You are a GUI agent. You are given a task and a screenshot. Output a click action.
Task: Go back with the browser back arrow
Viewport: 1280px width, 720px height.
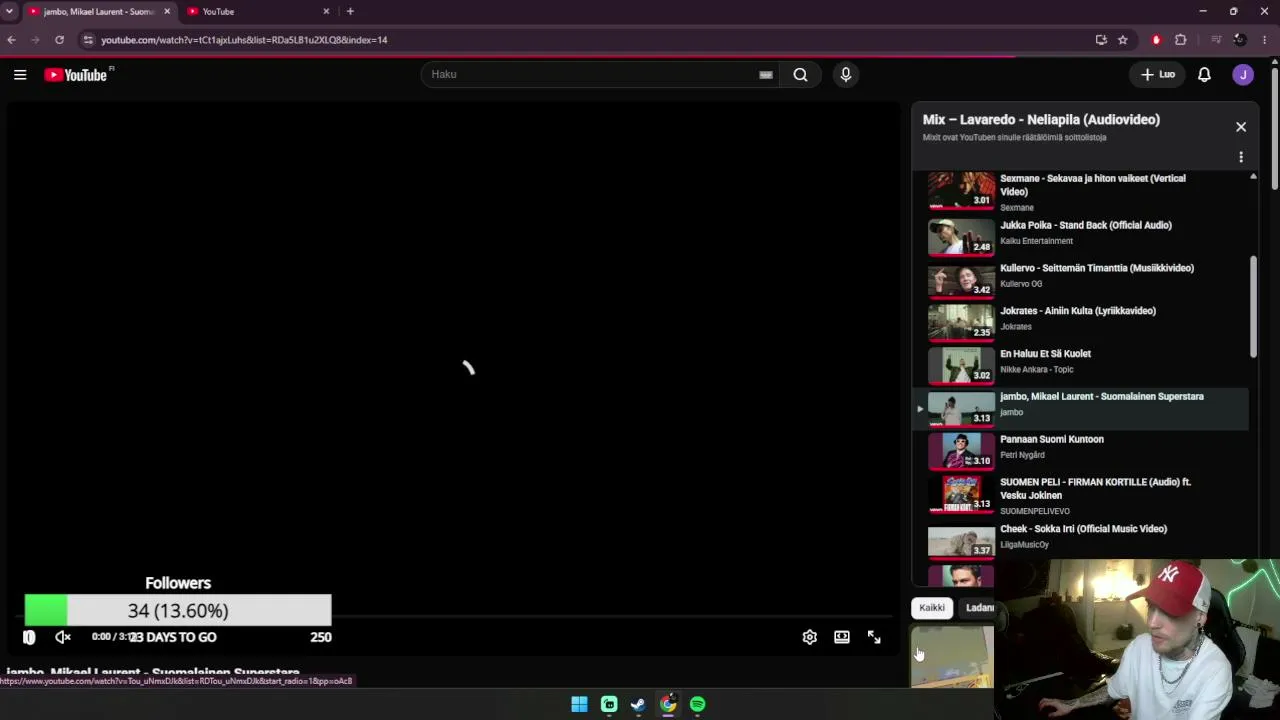pos(11,40)
